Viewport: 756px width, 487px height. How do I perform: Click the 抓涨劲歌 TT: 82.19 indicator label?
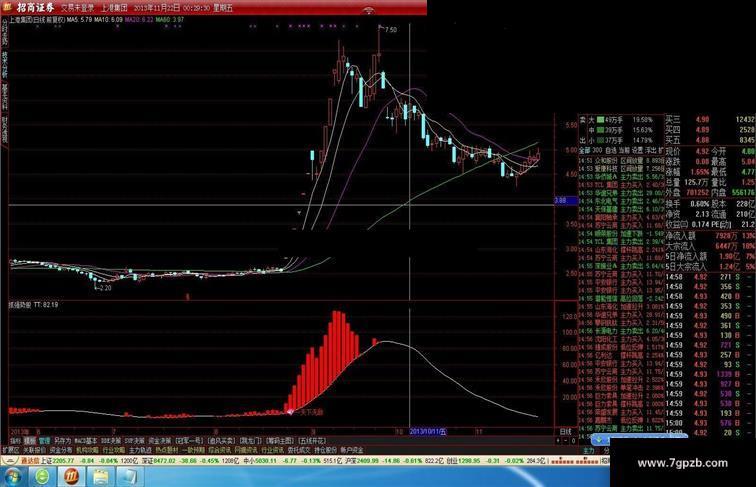click(x=33, y=305)
